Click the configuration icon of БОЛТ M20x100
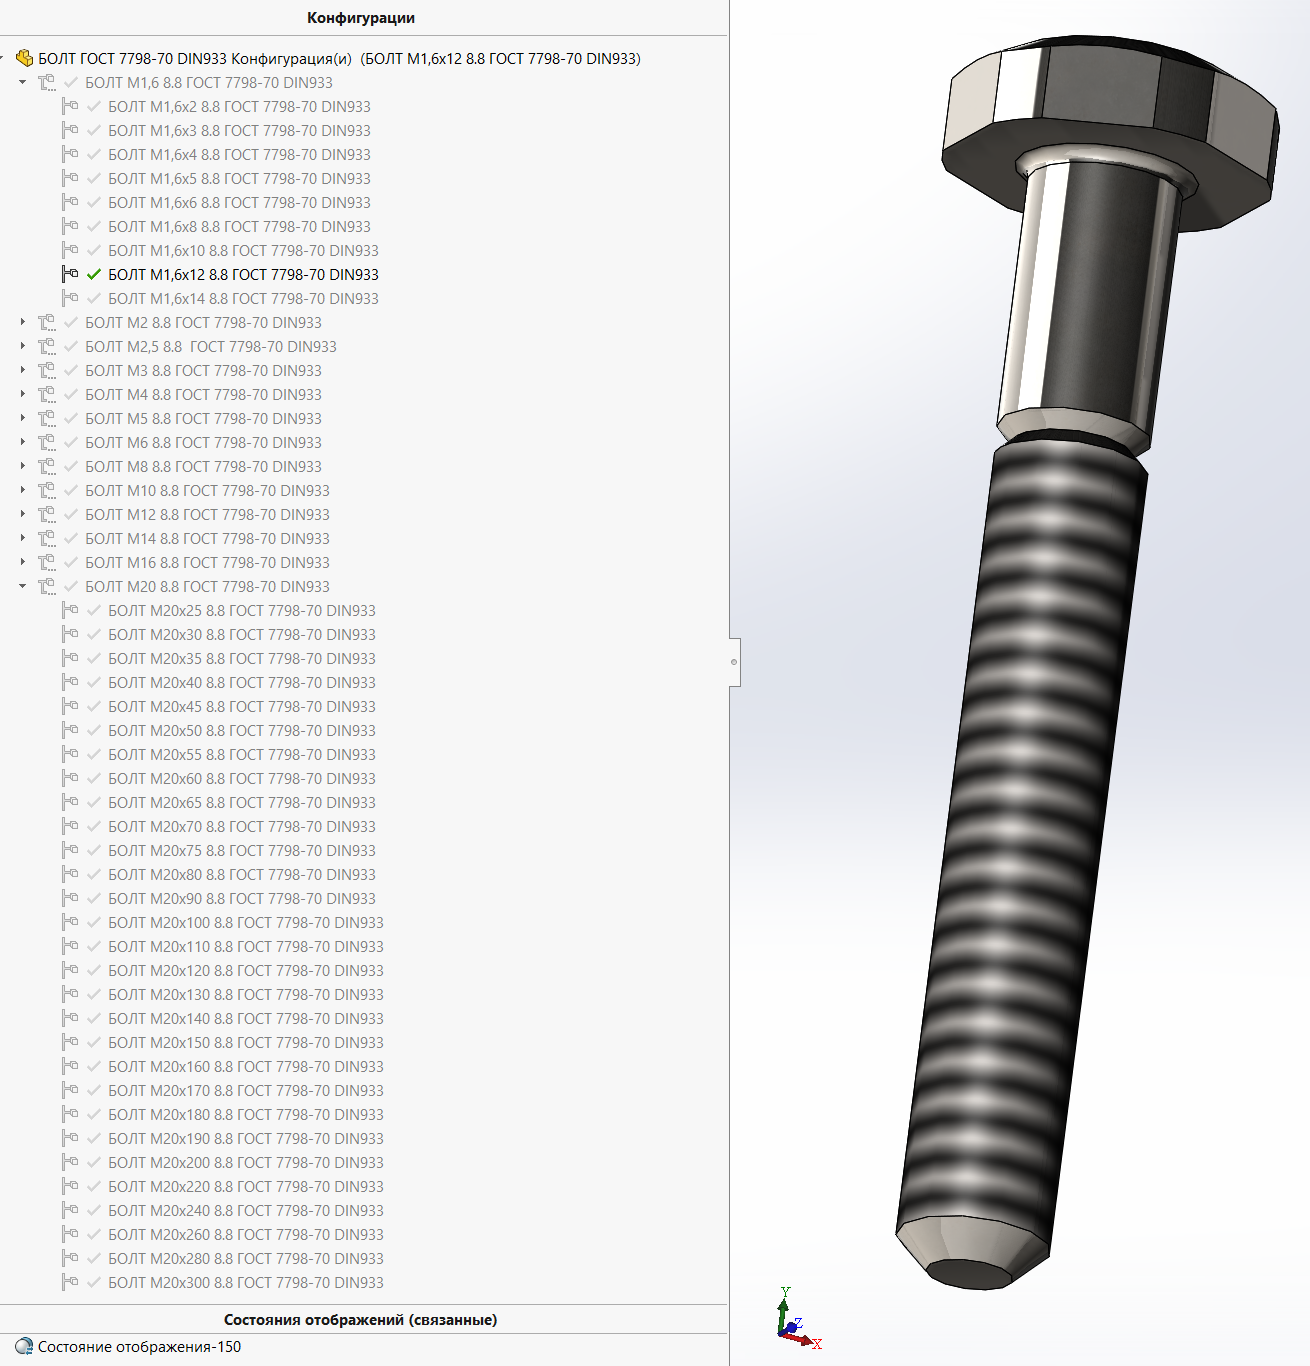The image size is (1310, 1366). [x=70, y=922]
